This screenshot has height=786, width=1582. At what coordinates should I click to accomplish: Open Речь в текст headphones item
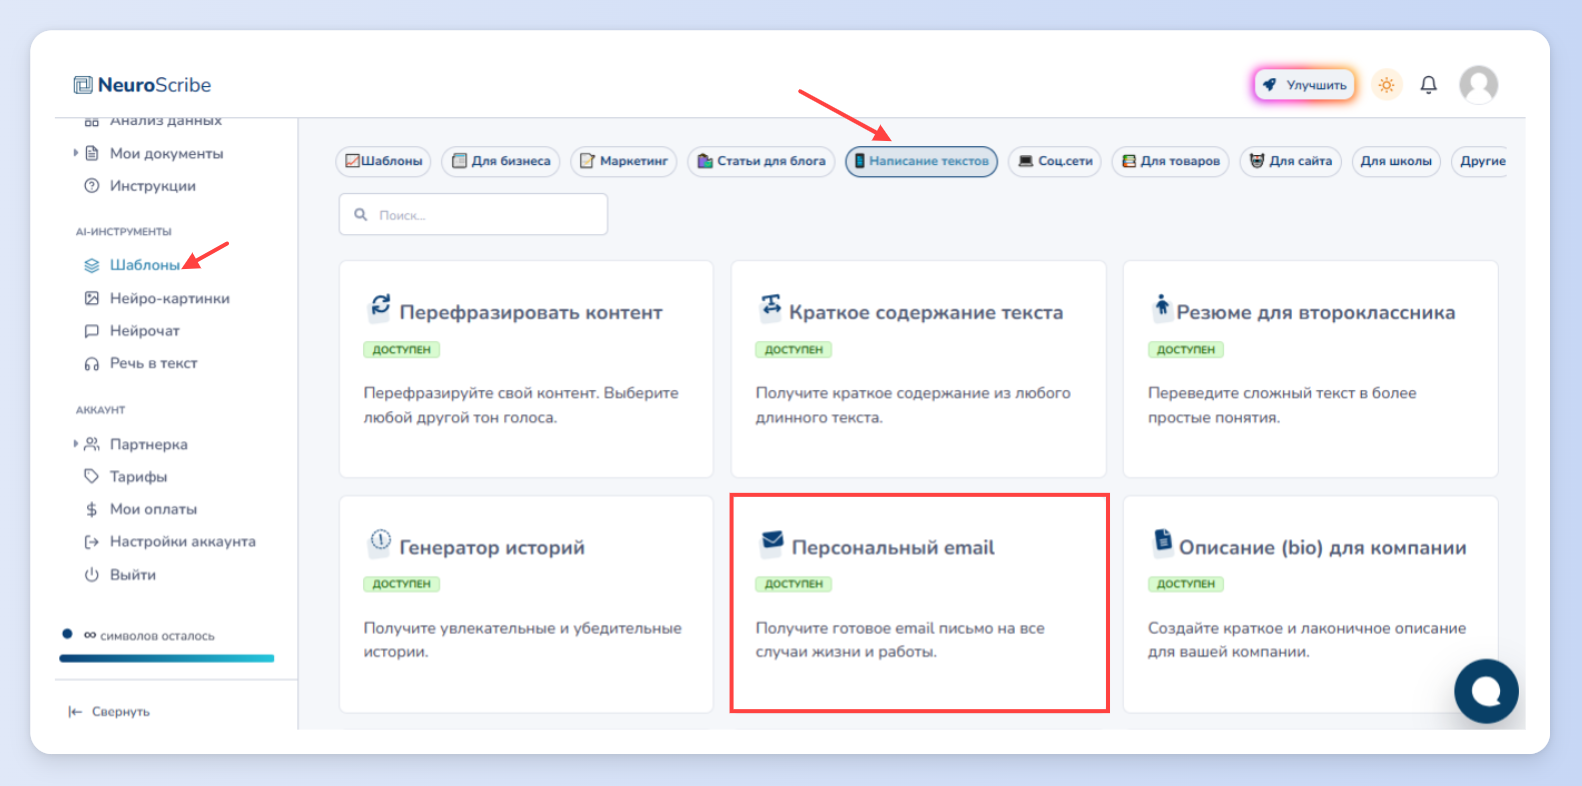141,363
